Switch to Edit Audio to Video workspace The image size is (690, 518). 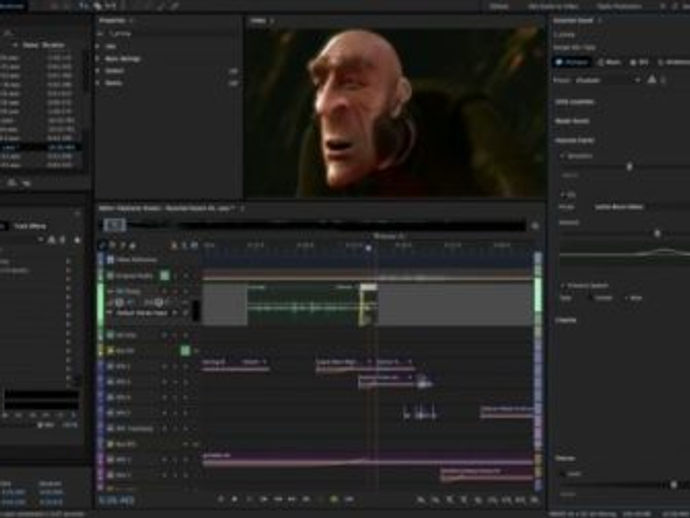(x=553, y=6)
